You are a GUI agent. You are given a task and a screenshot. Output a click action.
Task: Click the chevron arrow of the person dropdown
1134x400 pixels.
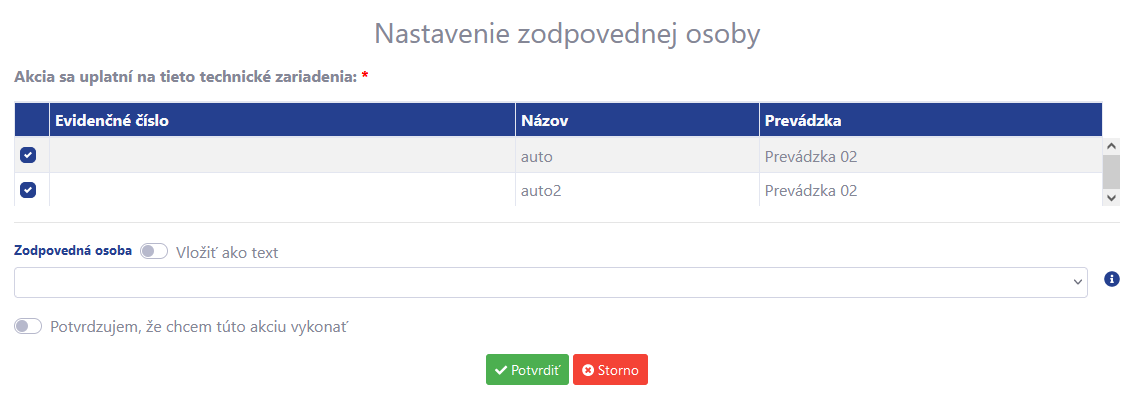pyautogui.click(x=1078, y=283)
